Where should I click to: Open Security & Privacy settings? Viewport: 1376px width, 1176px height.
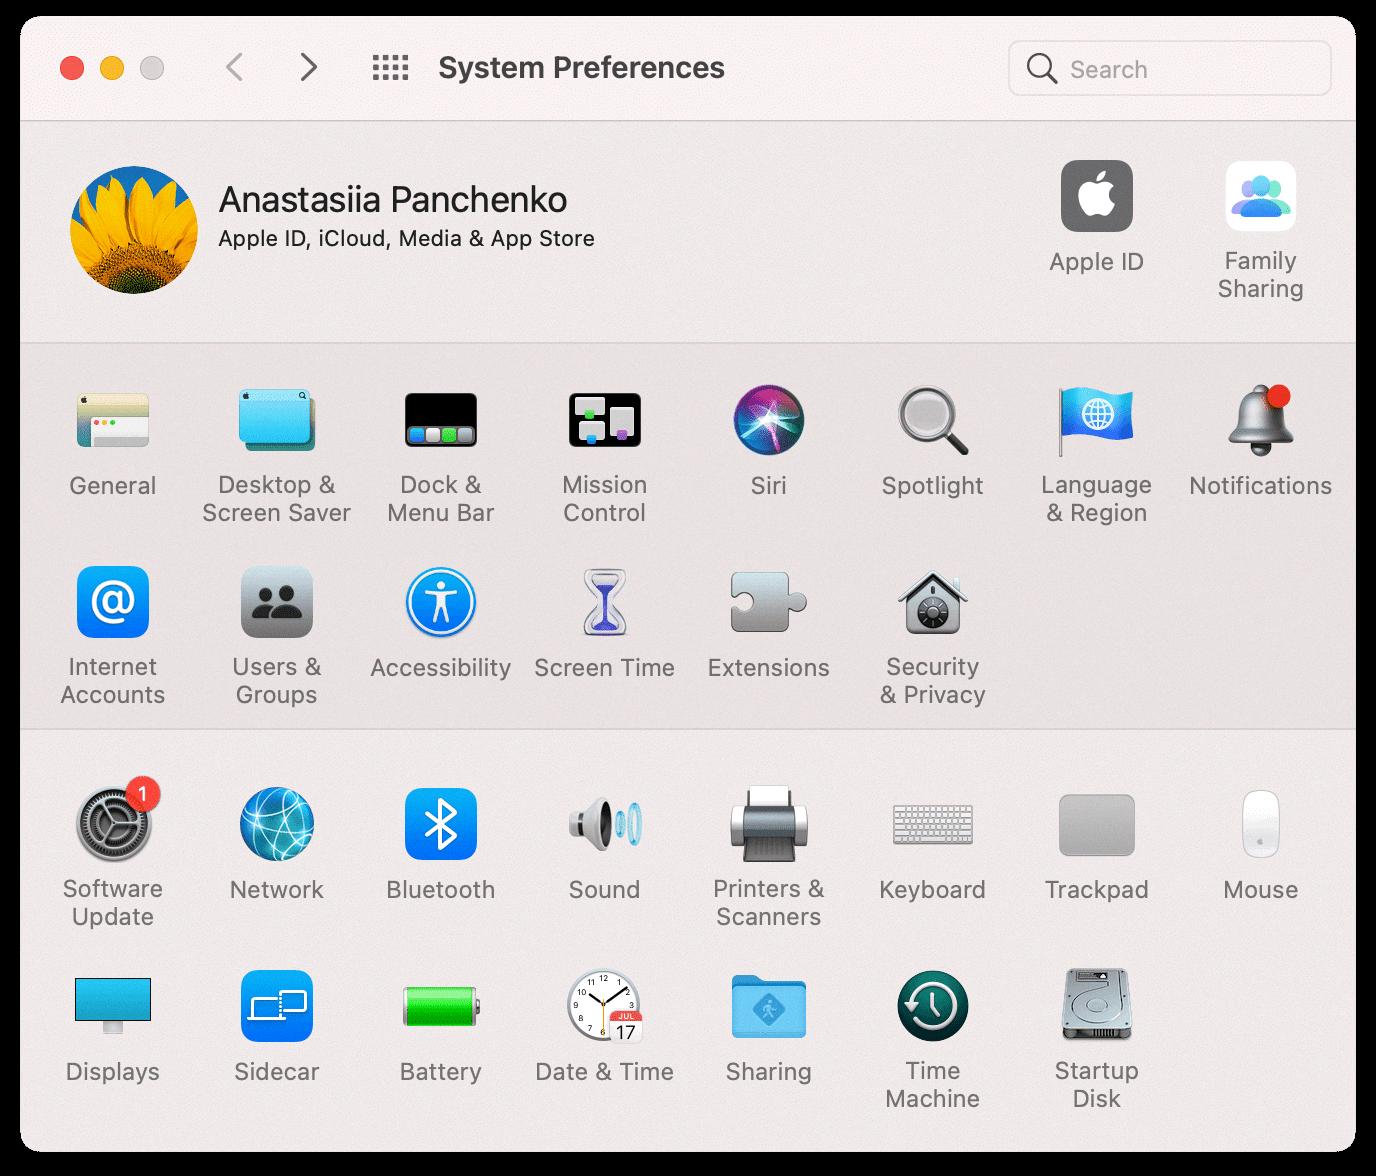932,603
